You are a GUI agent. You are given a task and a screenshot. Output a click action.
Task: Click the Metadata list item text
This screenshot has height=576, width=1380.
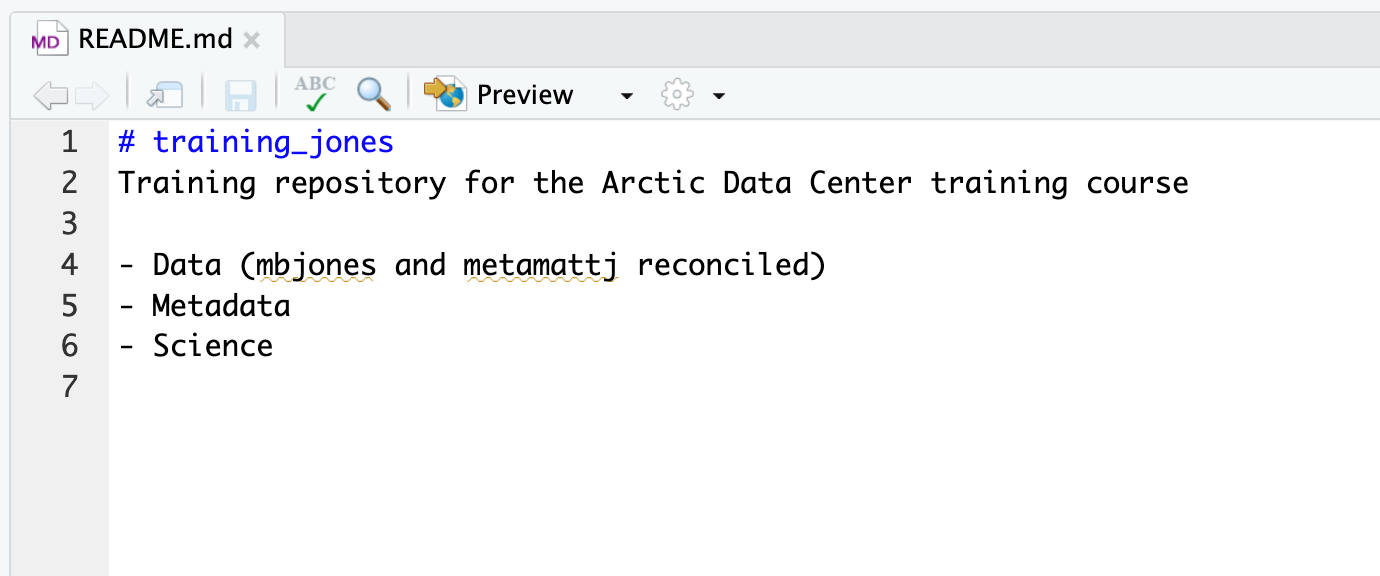(x=220, y=304)
